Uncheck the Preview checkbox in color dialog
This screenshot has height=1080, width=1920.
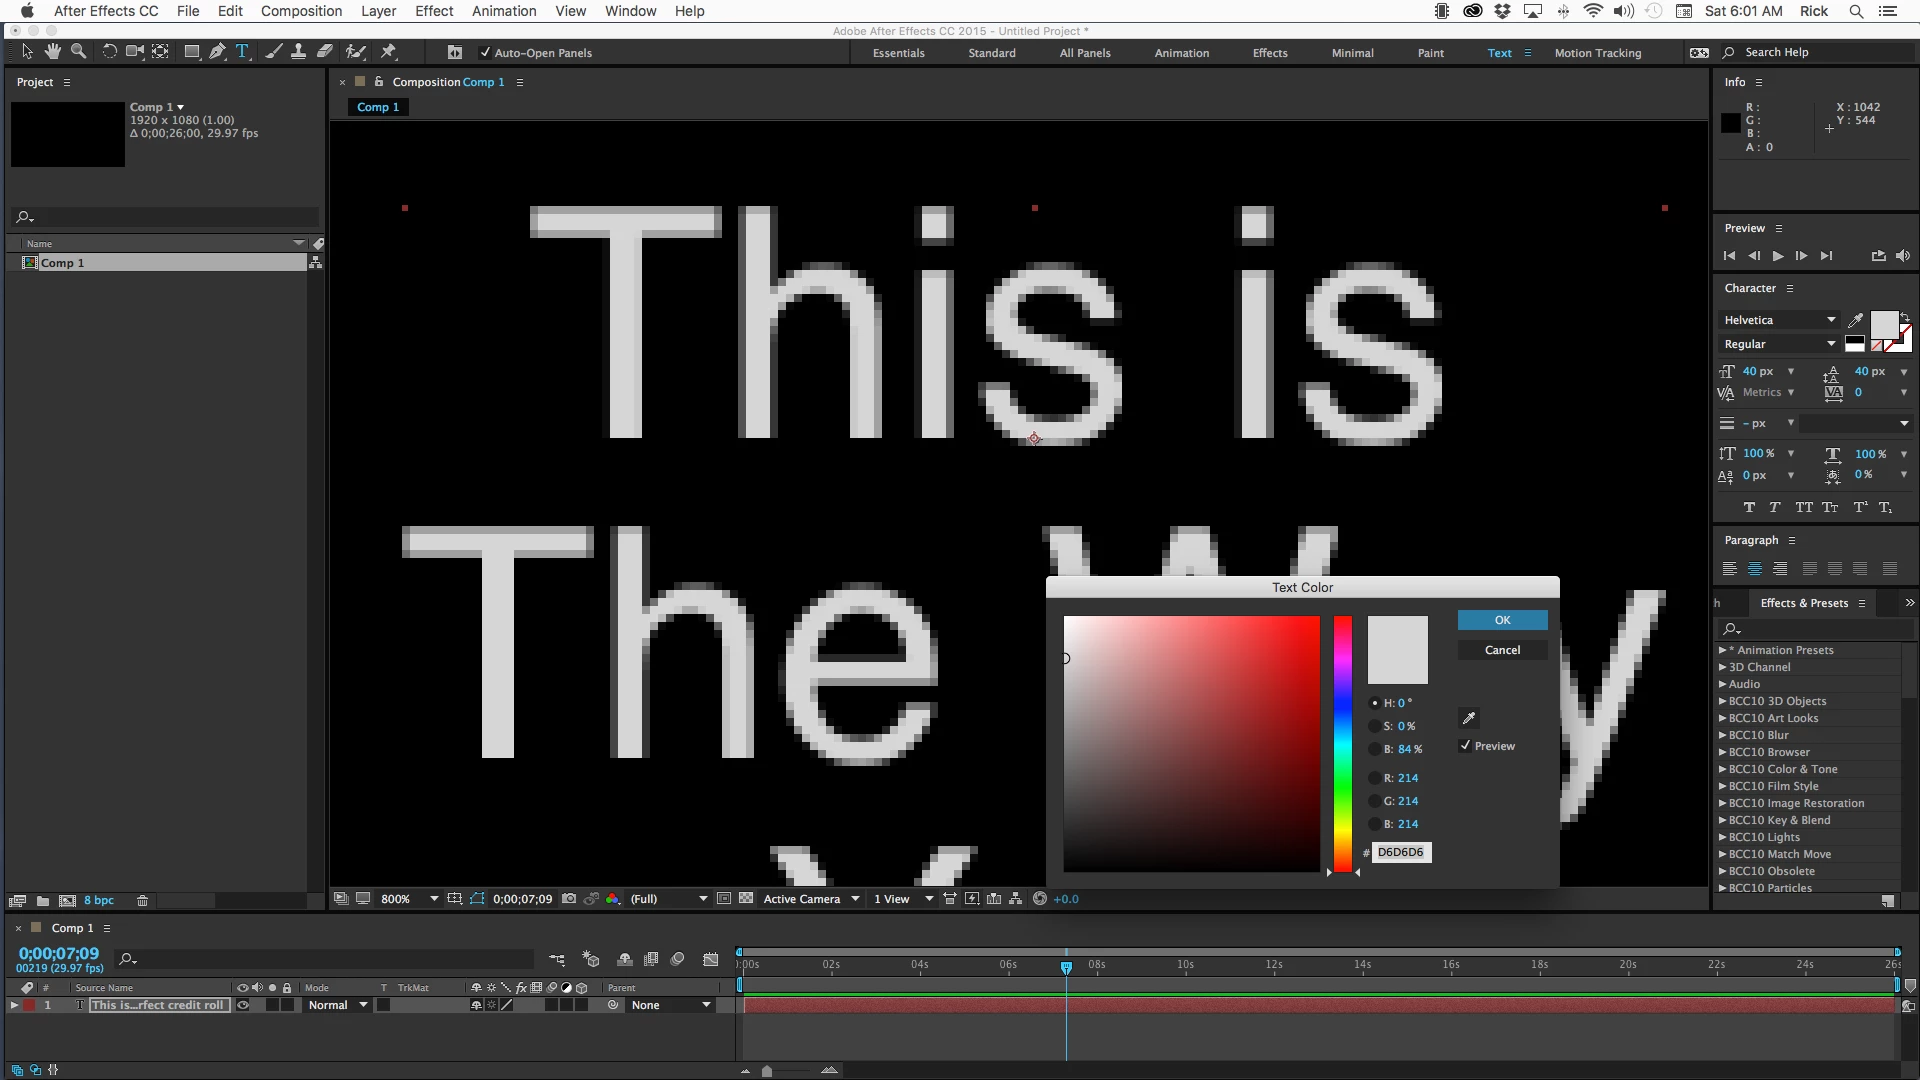(1465, 746)
